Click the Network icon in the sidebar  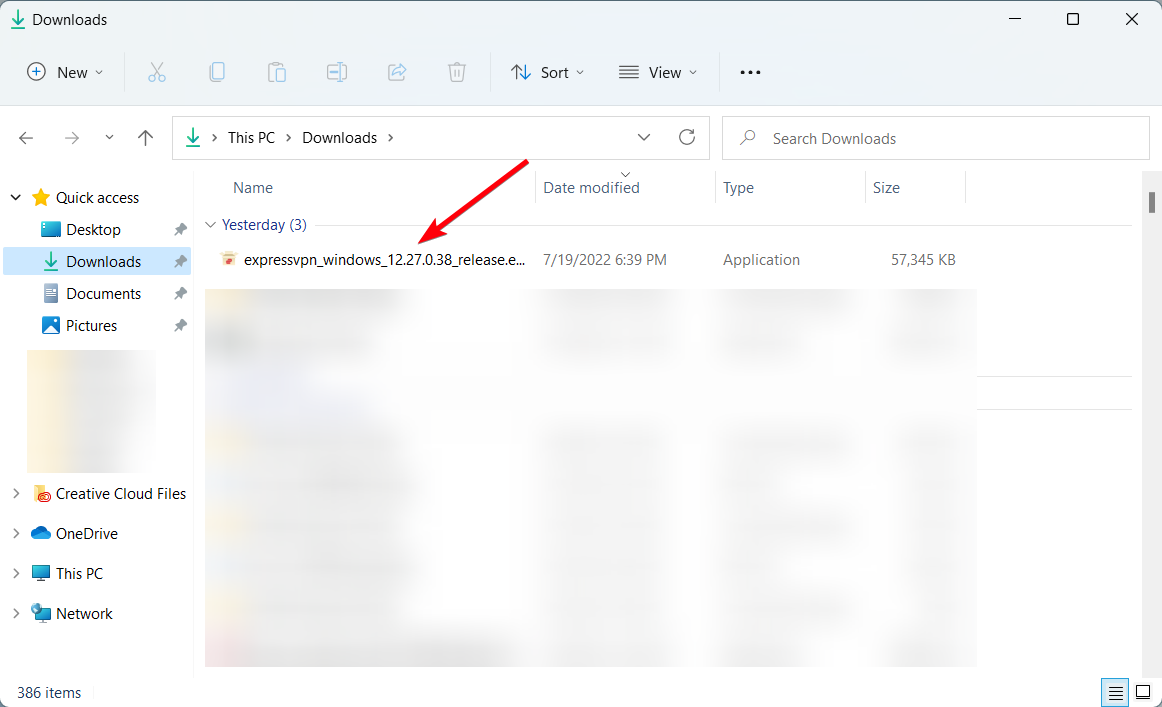pyautogui.click(x=41, y=612)
